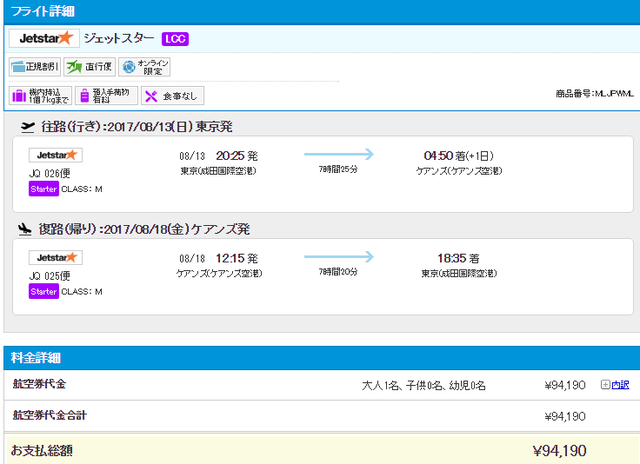
Task: Click the return flight duration arrow
Action: tap(339, 256)
